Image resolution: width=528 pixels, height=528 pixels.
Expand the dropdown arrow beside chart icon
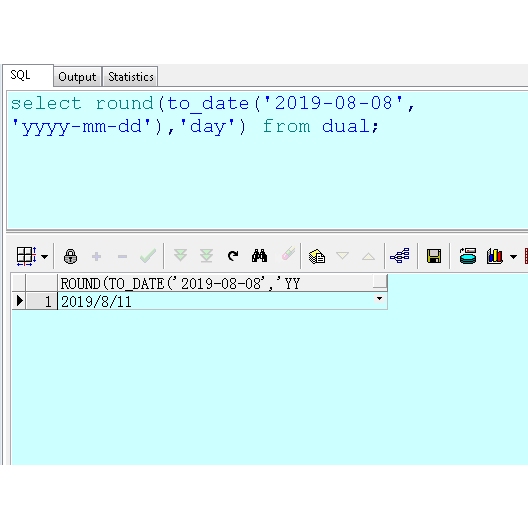[514, 257]
